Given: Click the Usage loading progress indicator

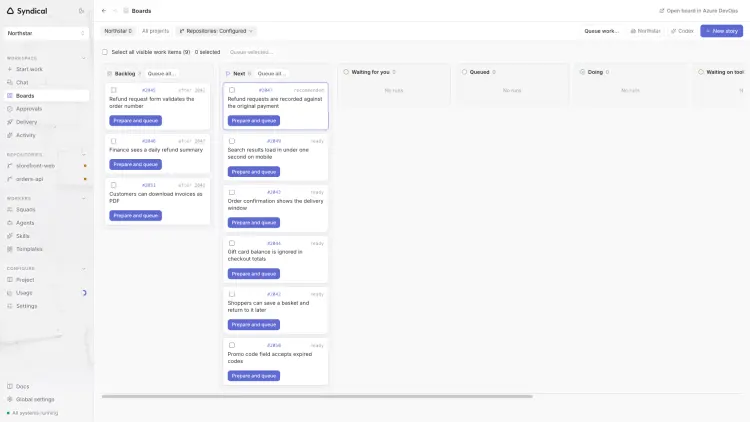Looking at the screenshot, I should coord(84,293).
